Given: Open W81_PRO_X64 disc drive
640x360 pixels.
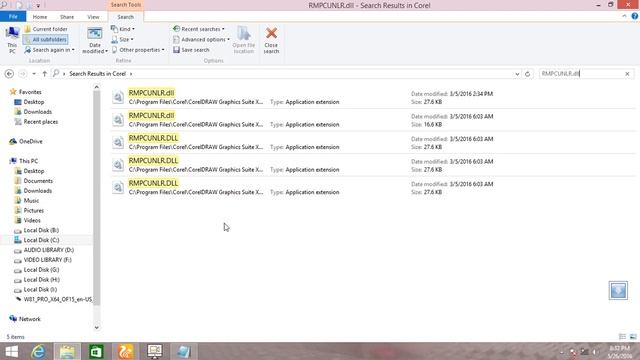Looking at the screenshot, I should pos(57,299).
